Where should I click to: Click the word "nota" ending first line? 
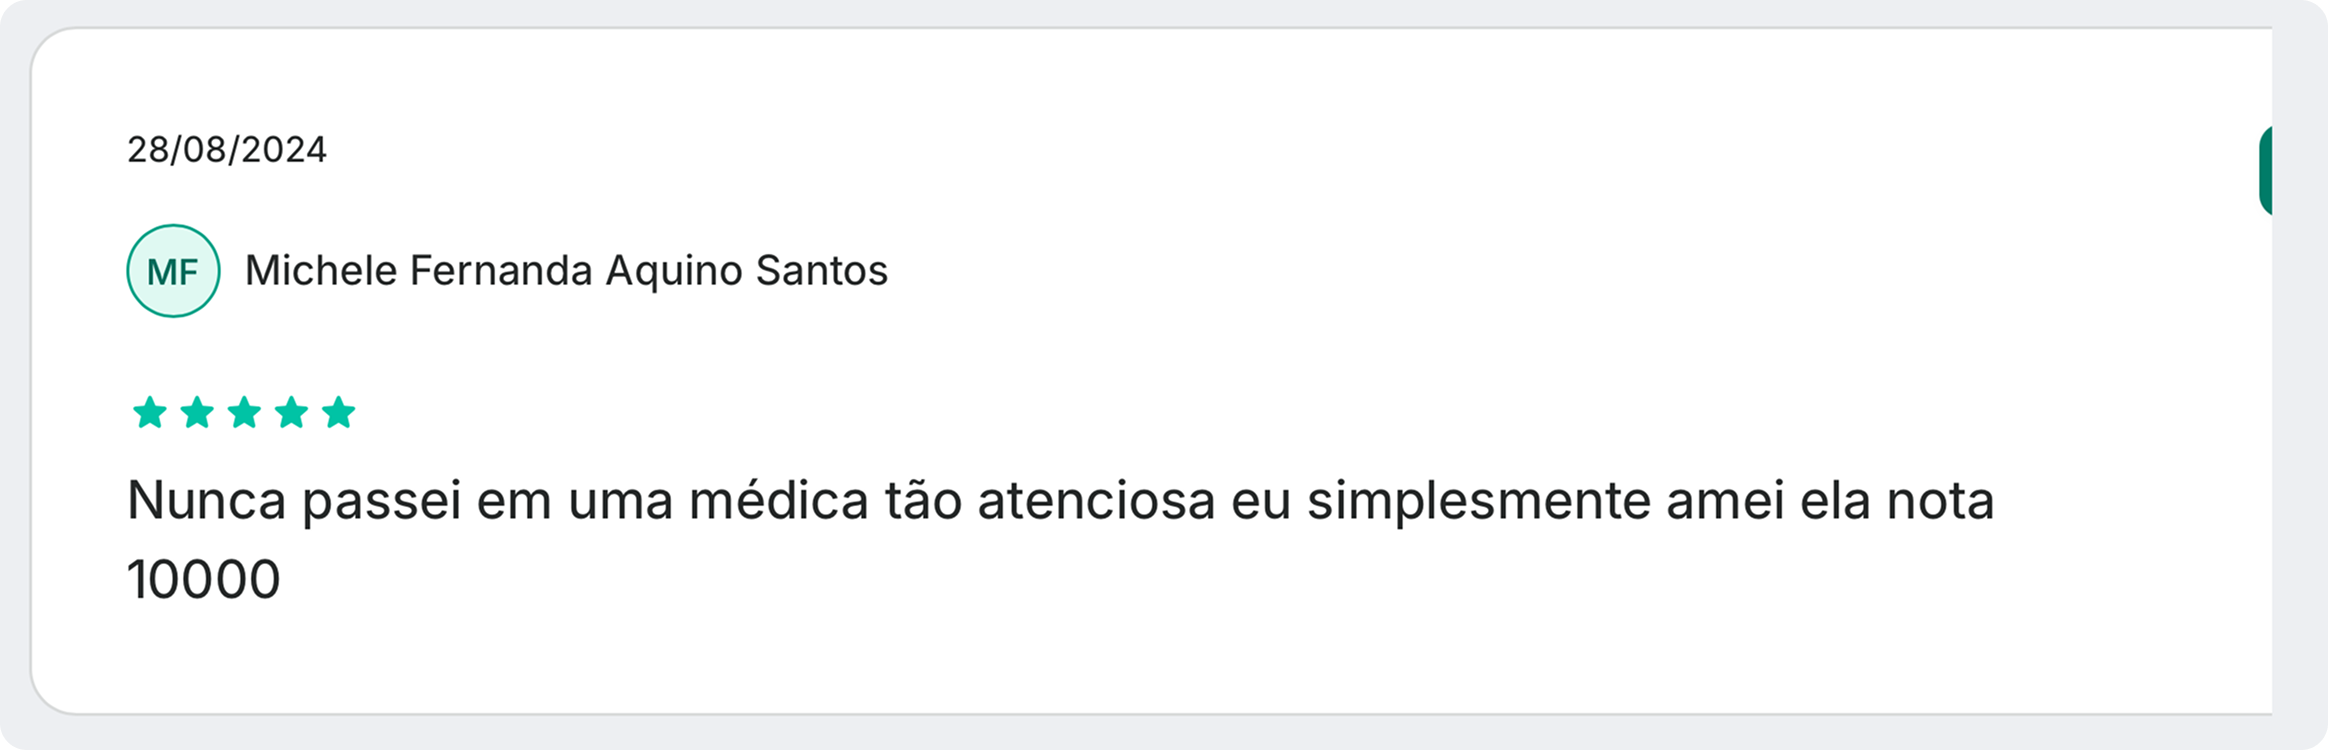1940,500
